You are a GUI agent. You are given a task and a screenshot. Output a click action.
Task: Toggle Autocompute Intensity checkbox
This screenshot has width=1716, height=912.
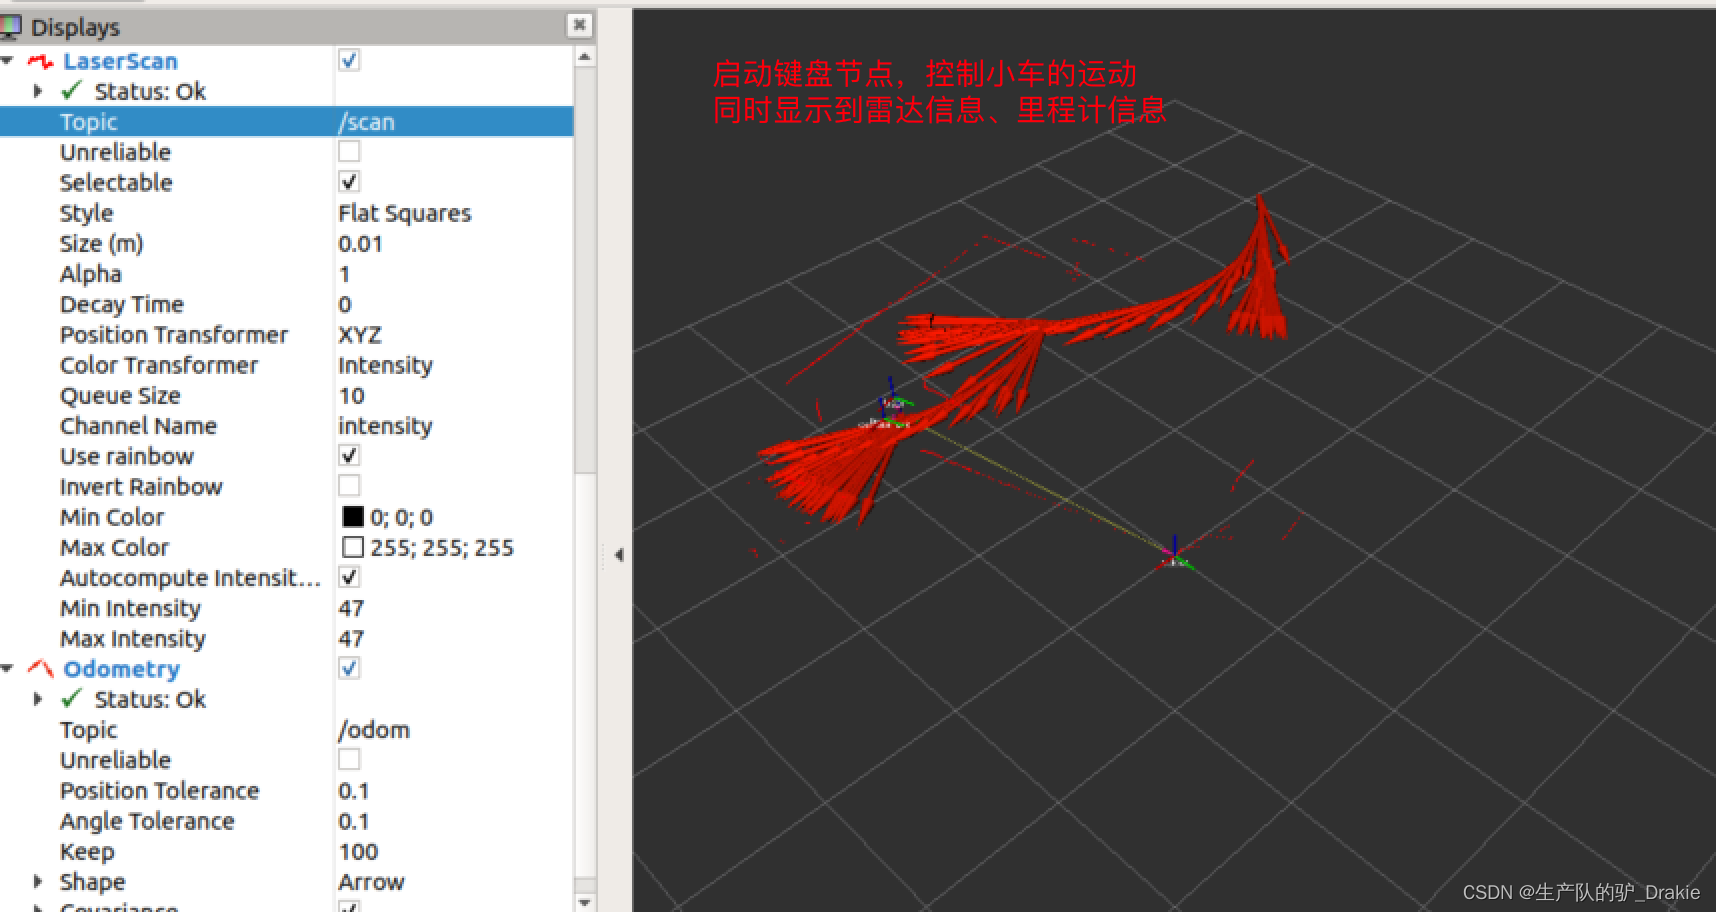coord(349,577)
